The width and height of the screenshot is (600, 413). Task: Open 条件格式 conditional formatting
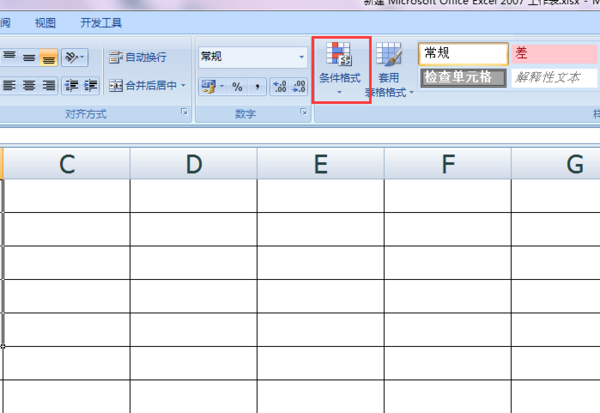pos(340,69)
